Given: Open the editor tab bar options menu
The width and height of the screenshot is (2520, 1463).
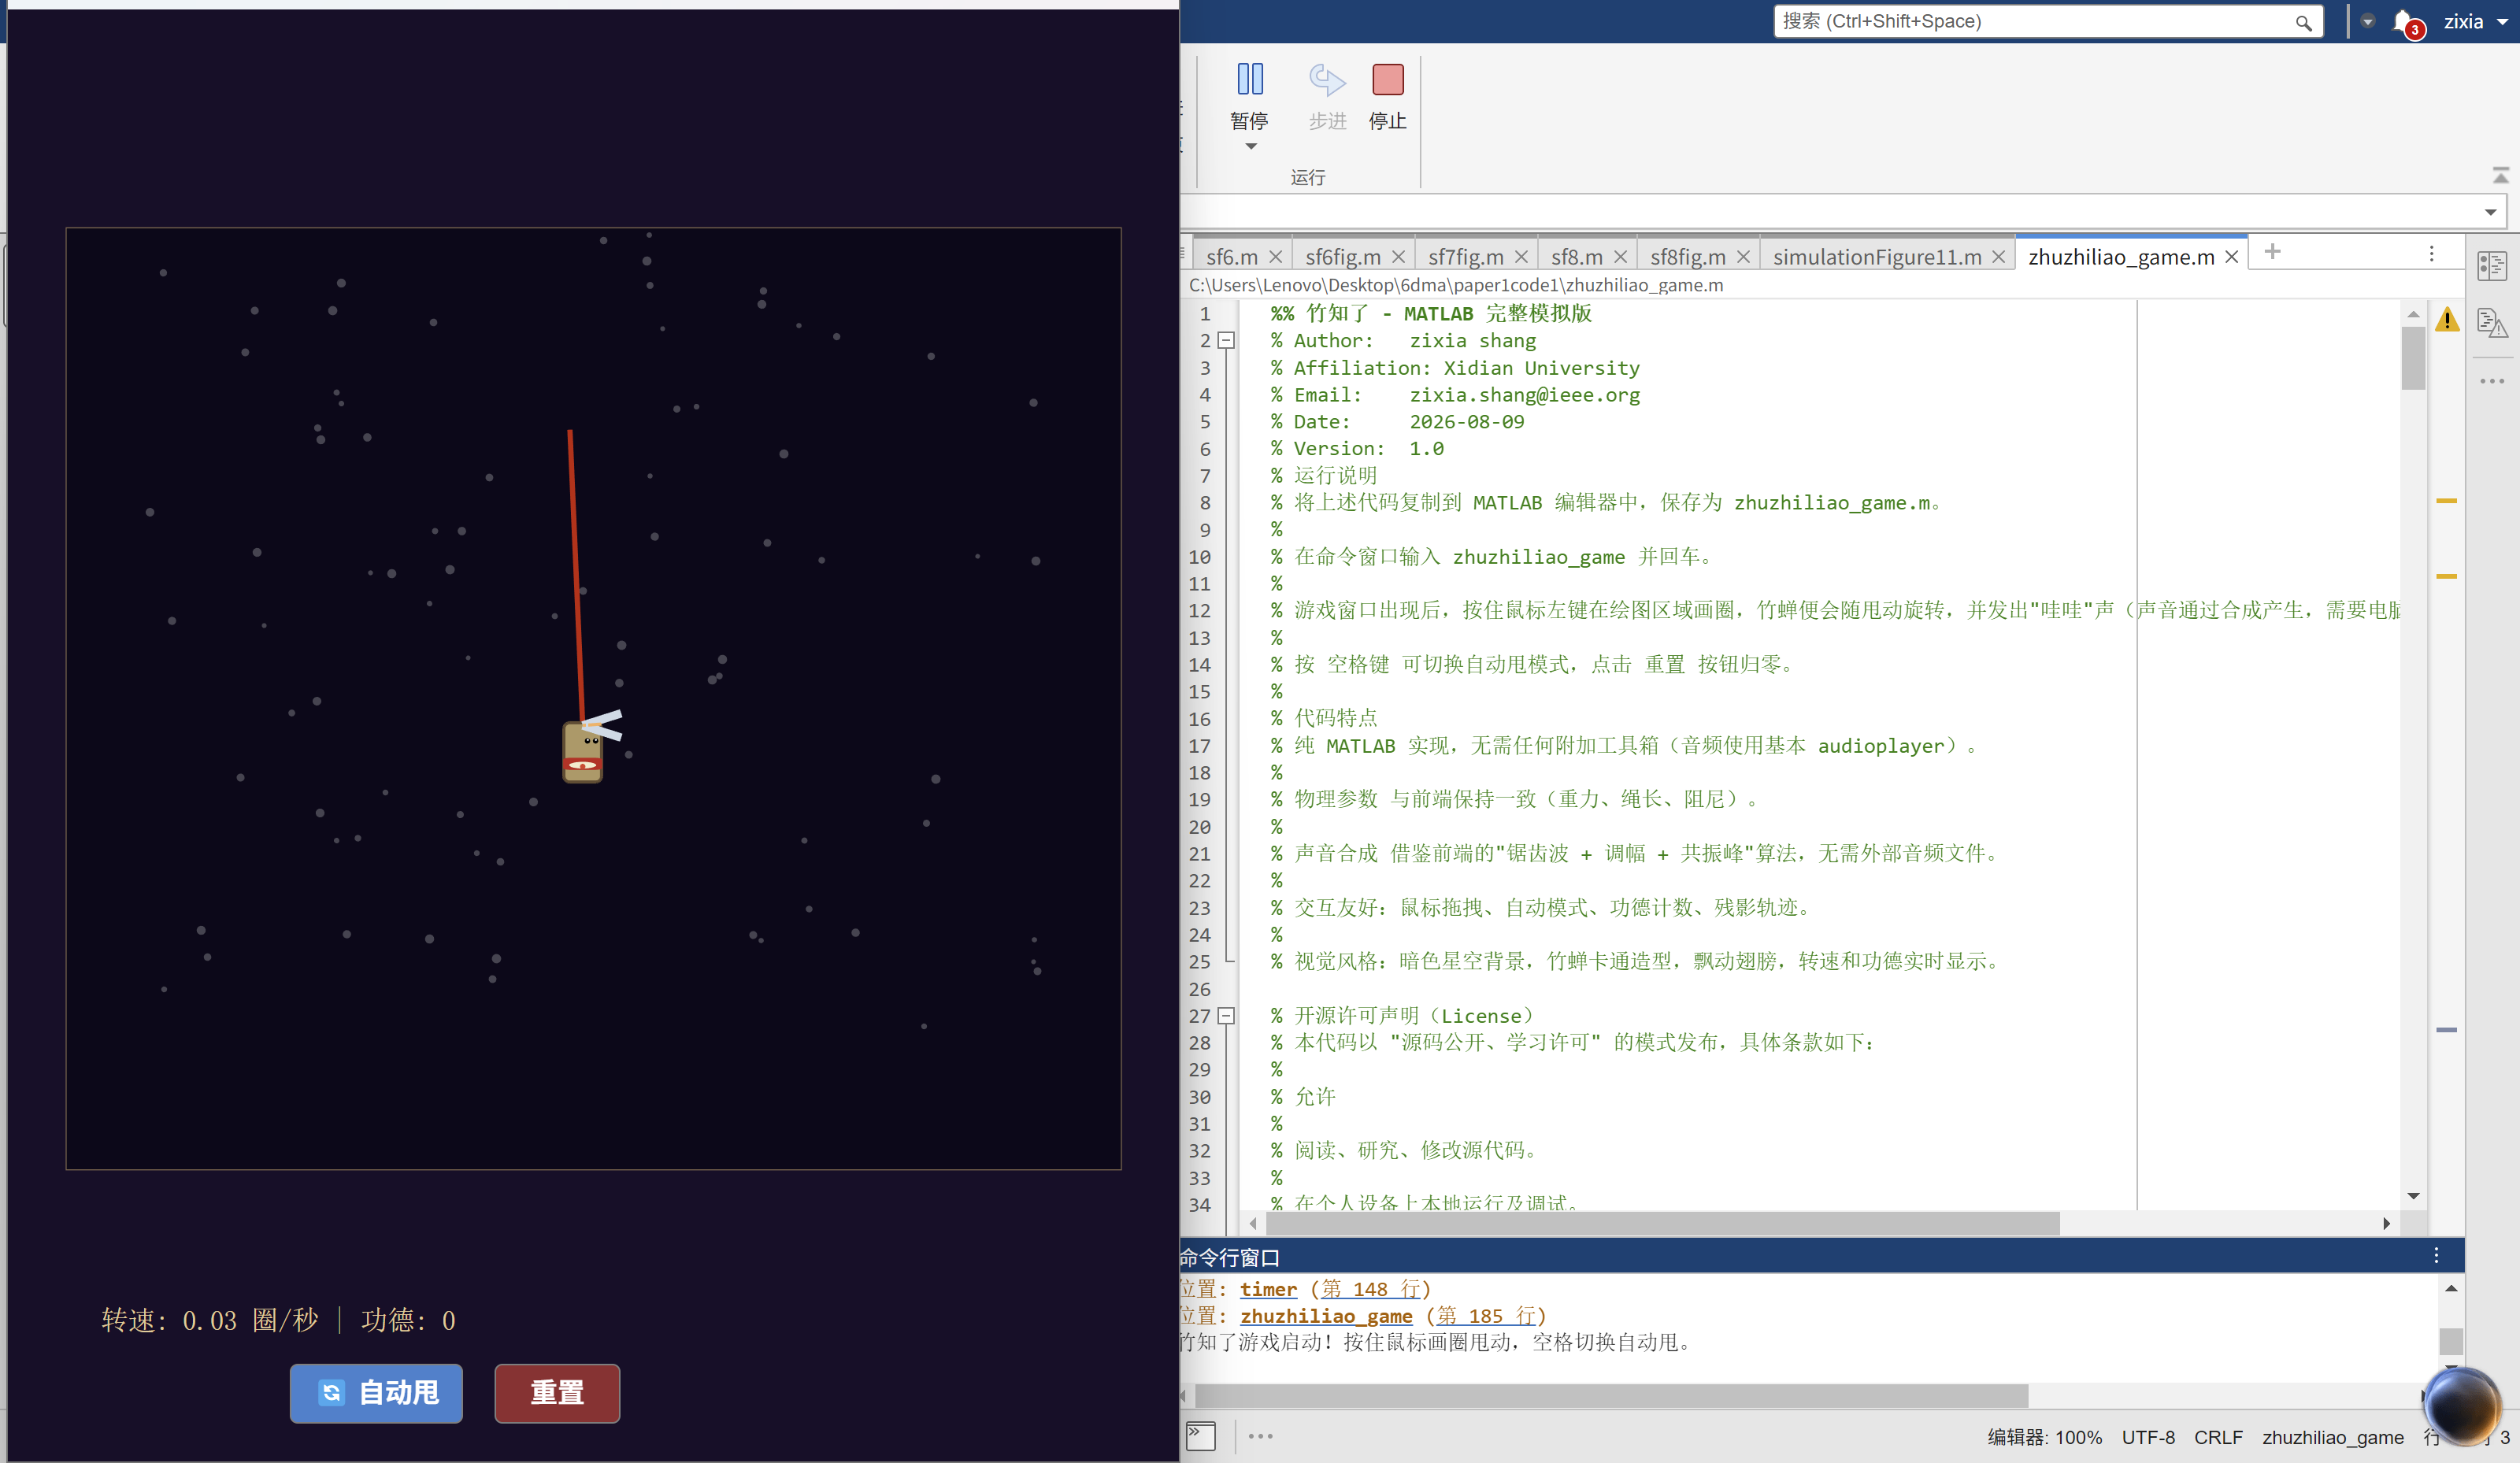Looking at the screenshot, I should pyautogui.click(x=2431, y=254).
